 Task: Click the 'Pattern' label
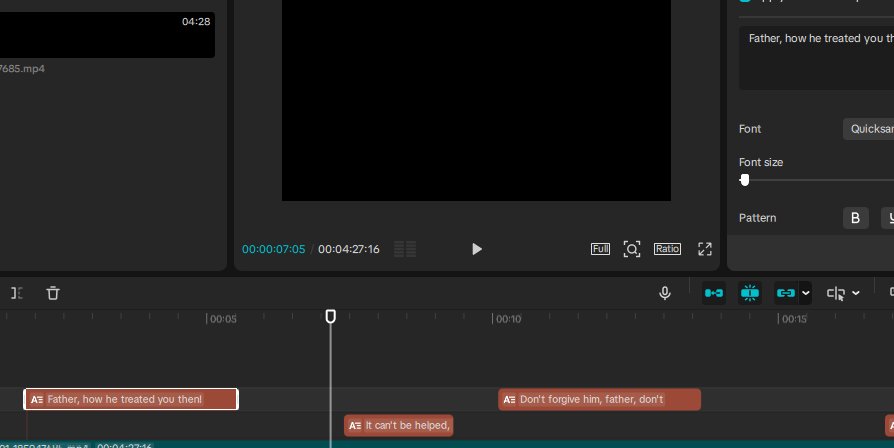757,218
